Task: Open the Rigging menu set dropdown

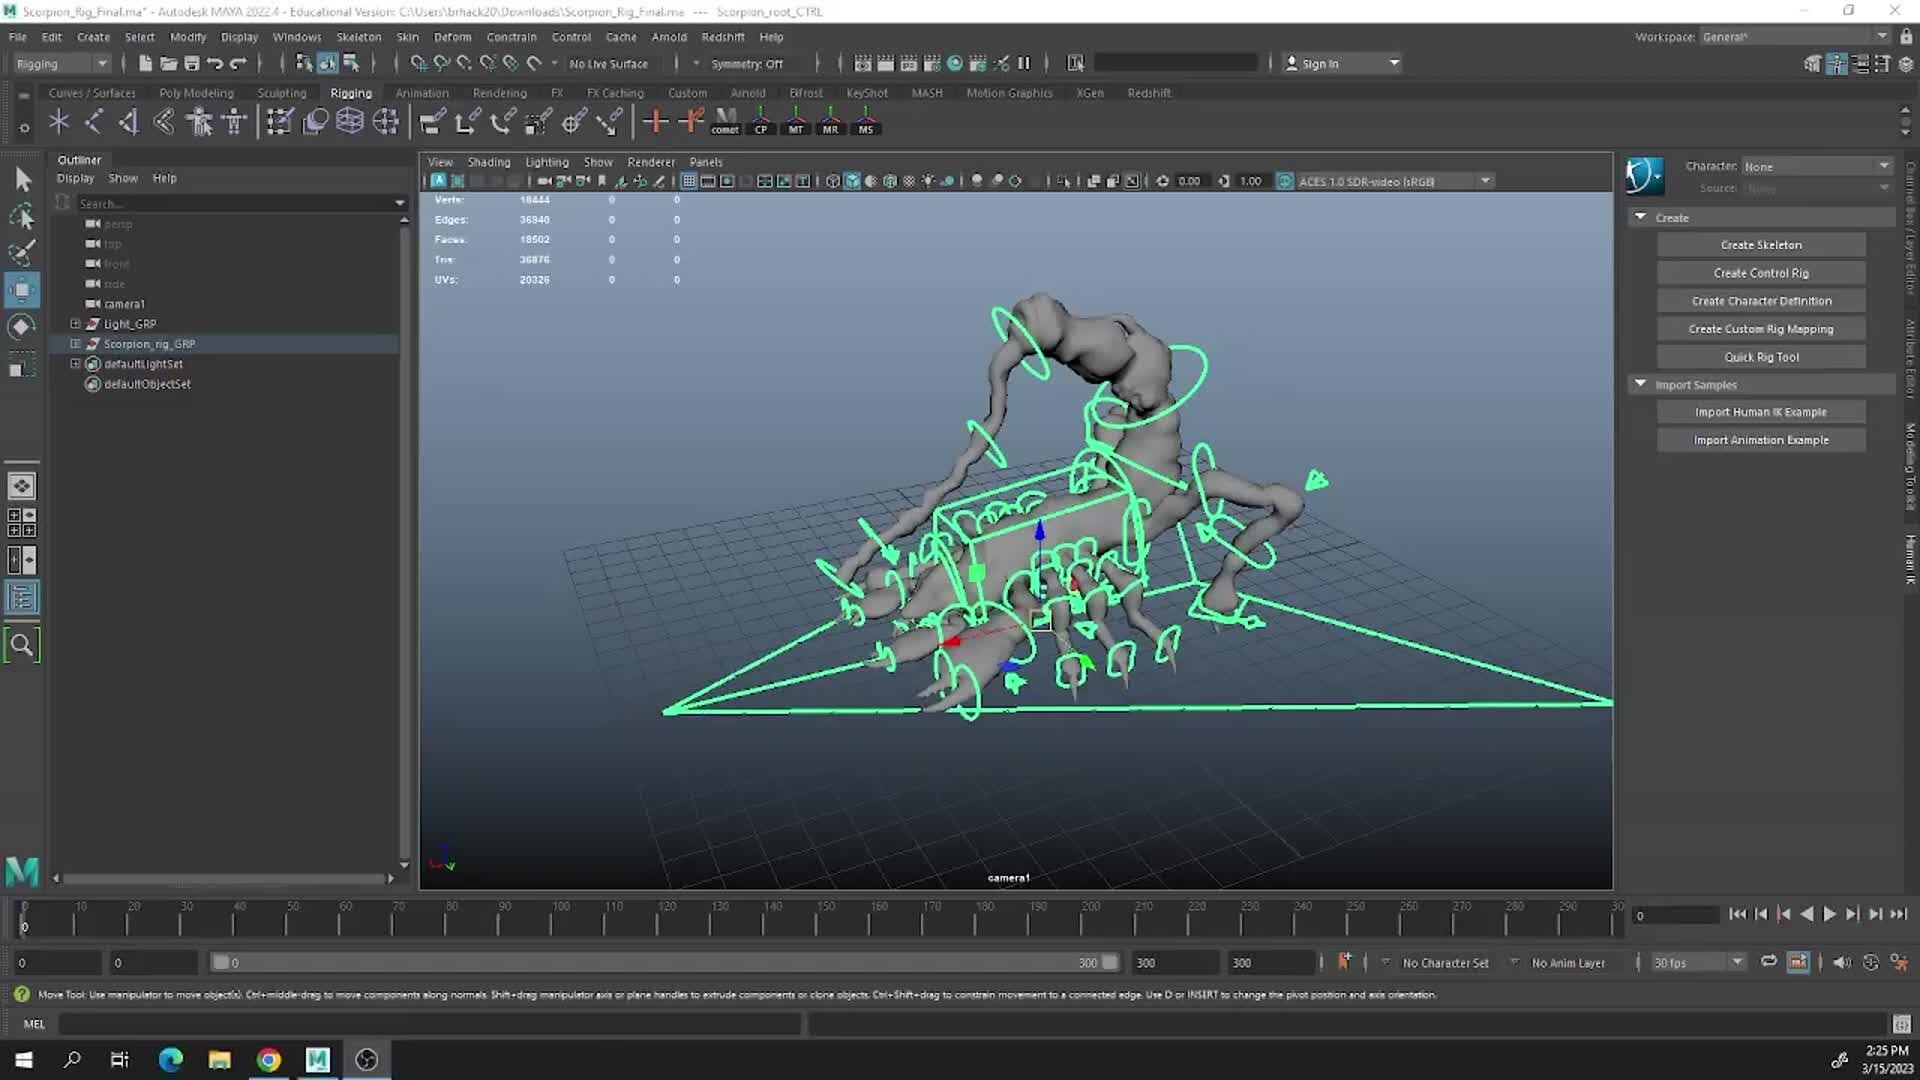Action: click(62, 63)
